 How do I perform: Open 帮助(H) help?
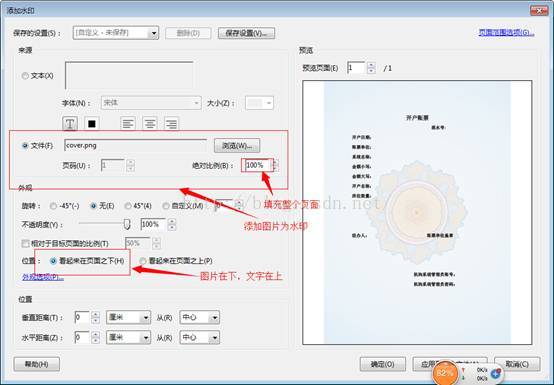pos(36,364)
